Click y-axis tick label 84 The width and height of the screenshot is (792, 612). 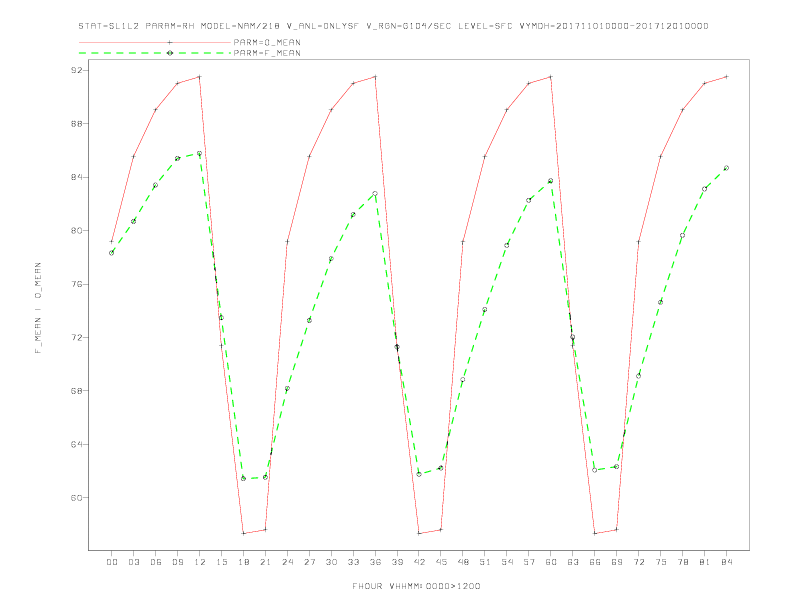pos(76,177)
